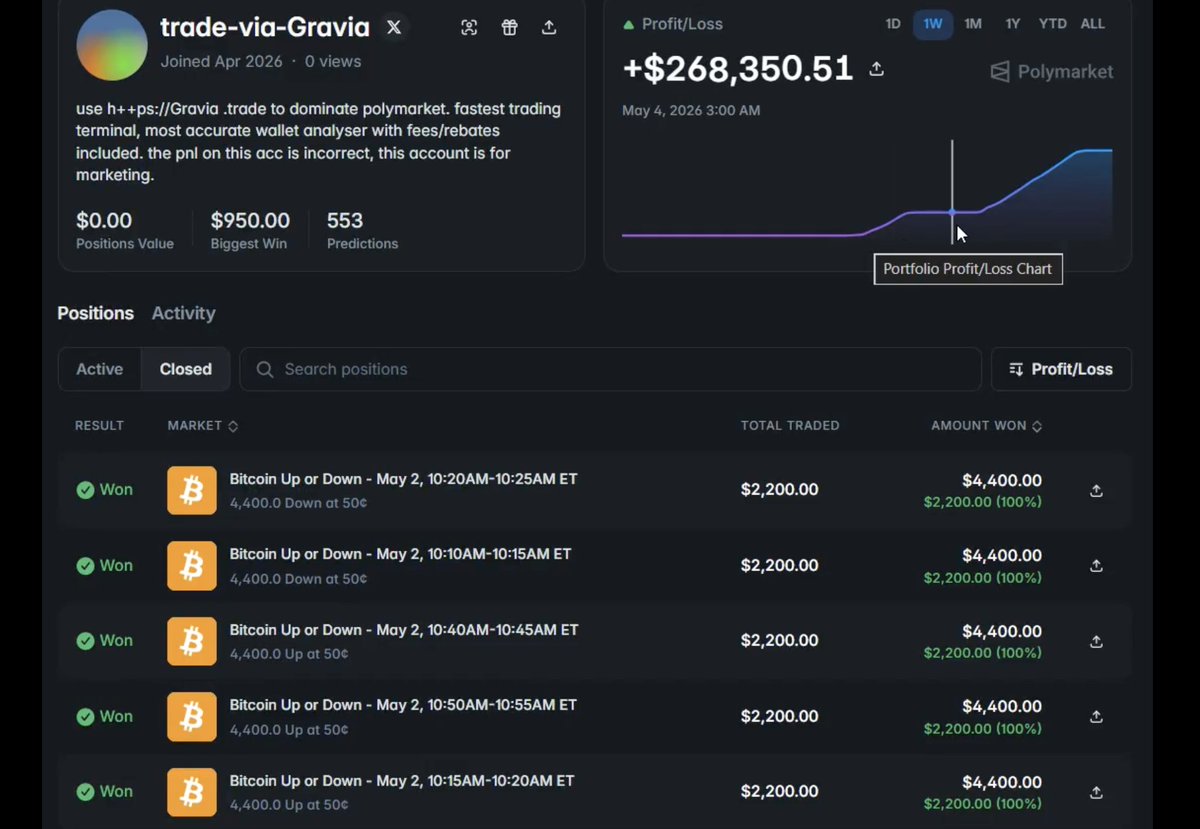The image size is (1200, 829).
Task: Select the YTD chart range
Action: click(x=1052, y=24)
